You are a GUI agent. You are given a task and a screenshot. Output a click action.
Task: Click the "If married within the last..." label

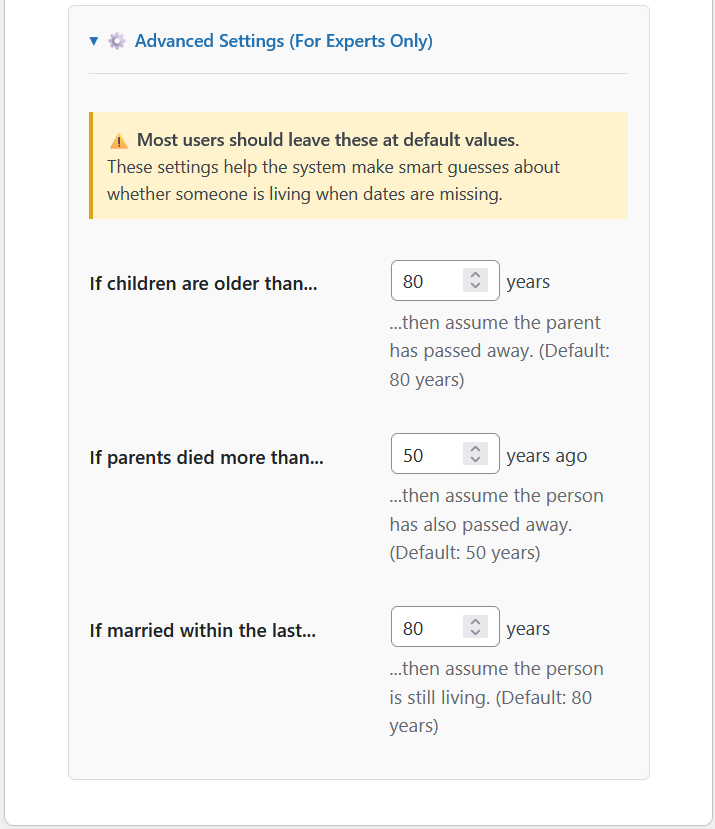pyautogui.click(x=202, y=630)
